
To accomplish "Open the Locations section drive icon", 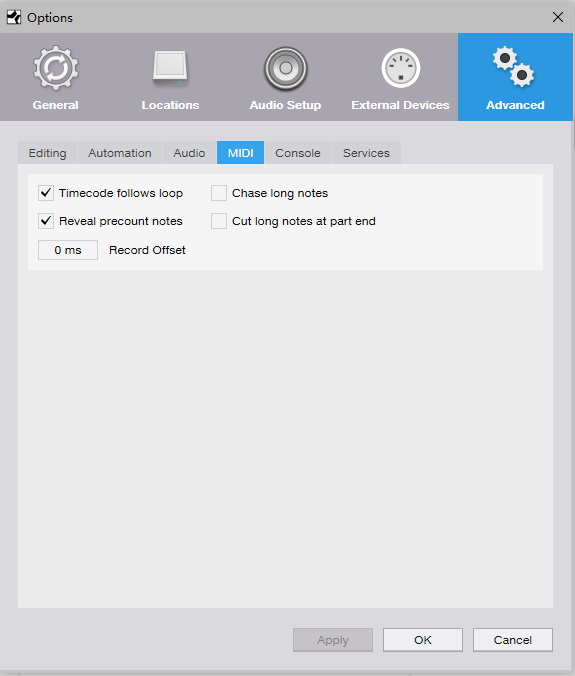I will tap(170, 69).
